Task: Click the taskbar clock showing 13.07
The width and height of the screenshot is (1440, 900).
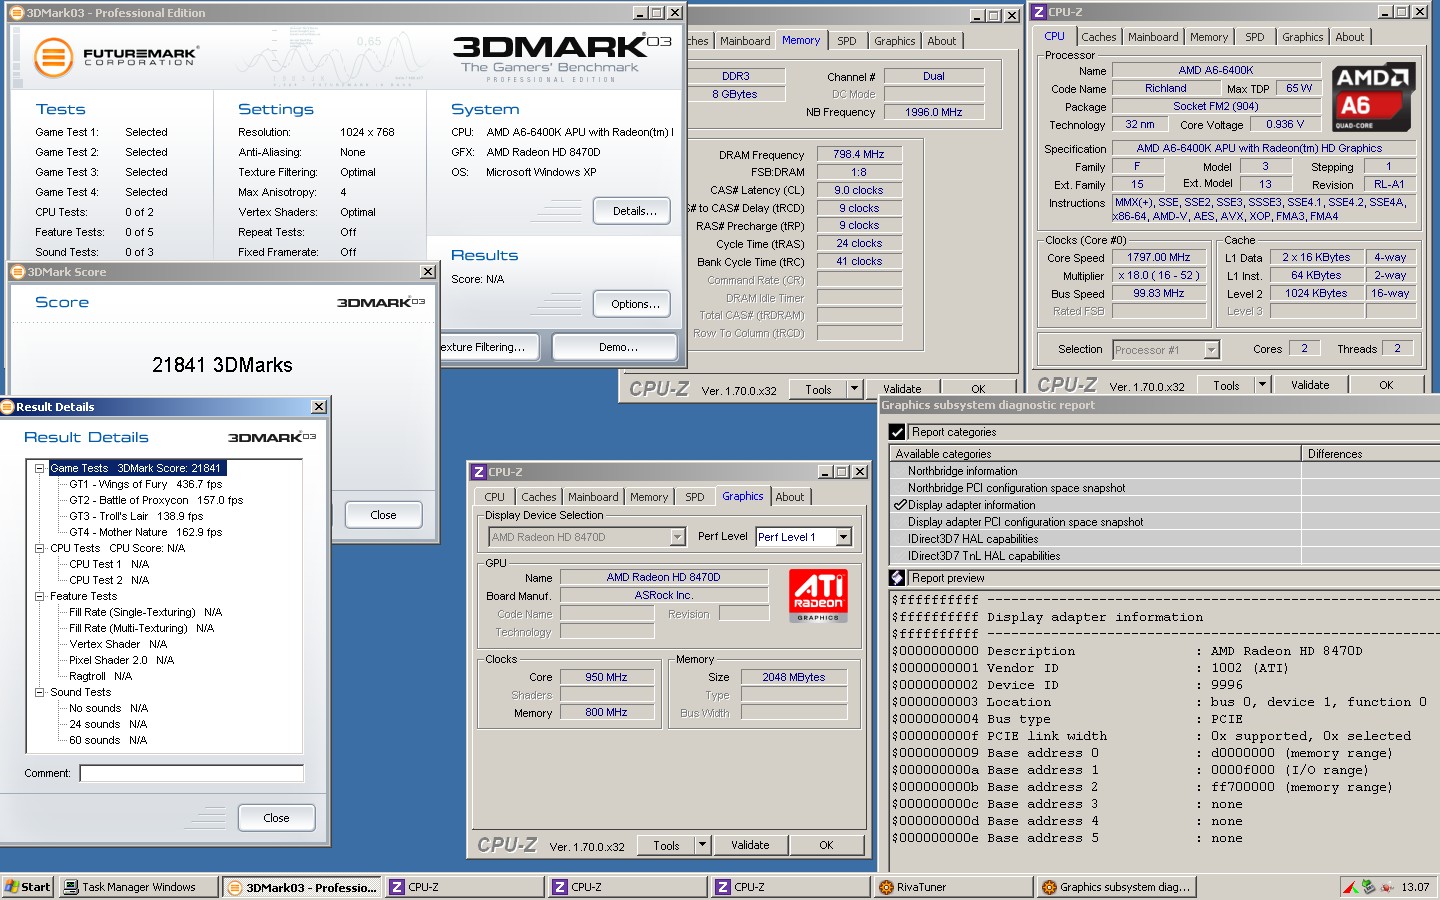Action: [x=1415, y=887]
